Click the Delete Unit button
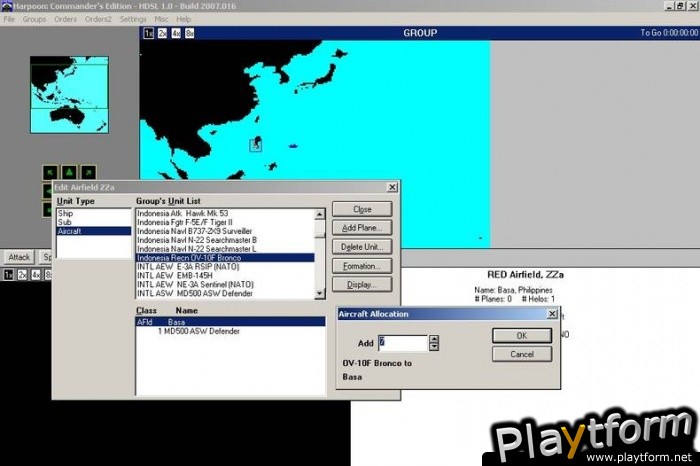This screenshot has width=700, height=466. (x=362, y=247)
